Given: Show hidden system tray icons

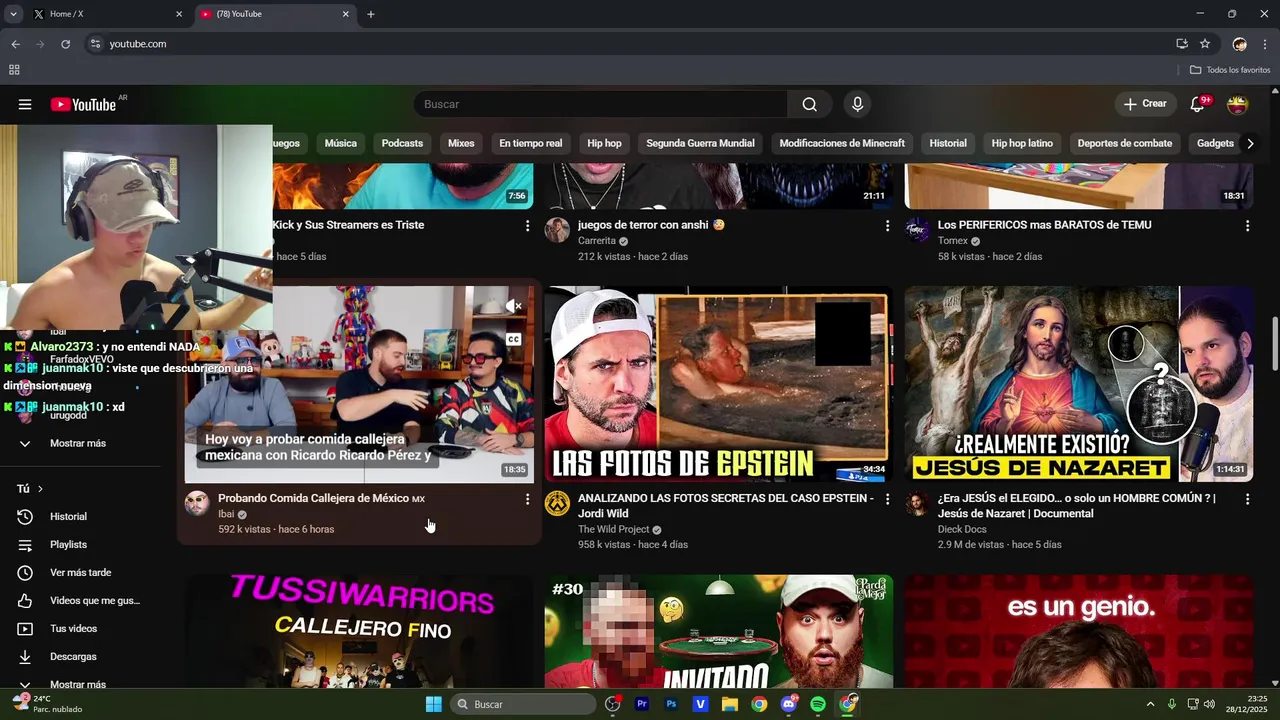Looking at the screenshot, I should [x=1150, y=704].
